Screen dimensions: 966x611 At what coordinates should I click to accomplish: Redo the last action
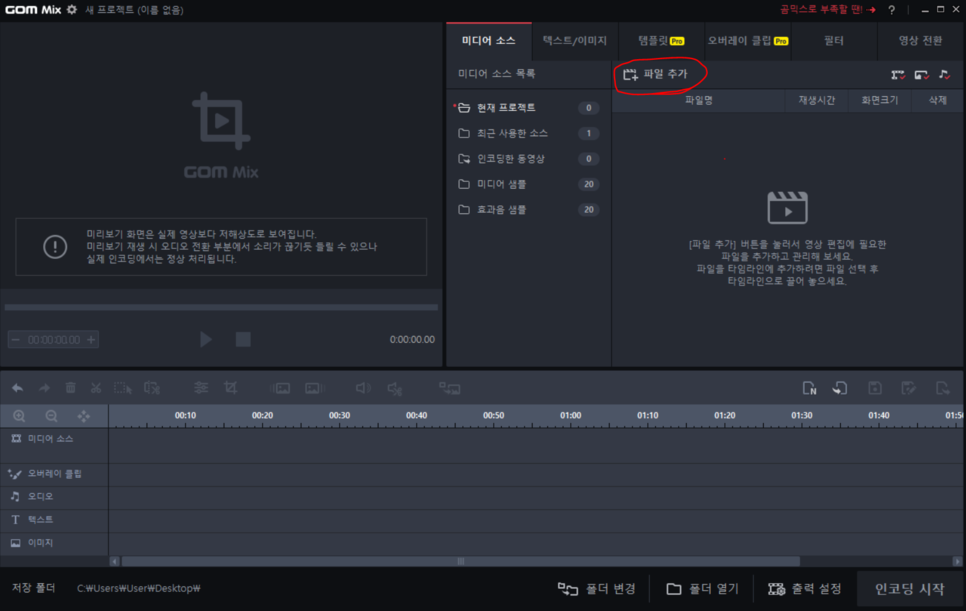pyautogui.click(x=44, y=388)
